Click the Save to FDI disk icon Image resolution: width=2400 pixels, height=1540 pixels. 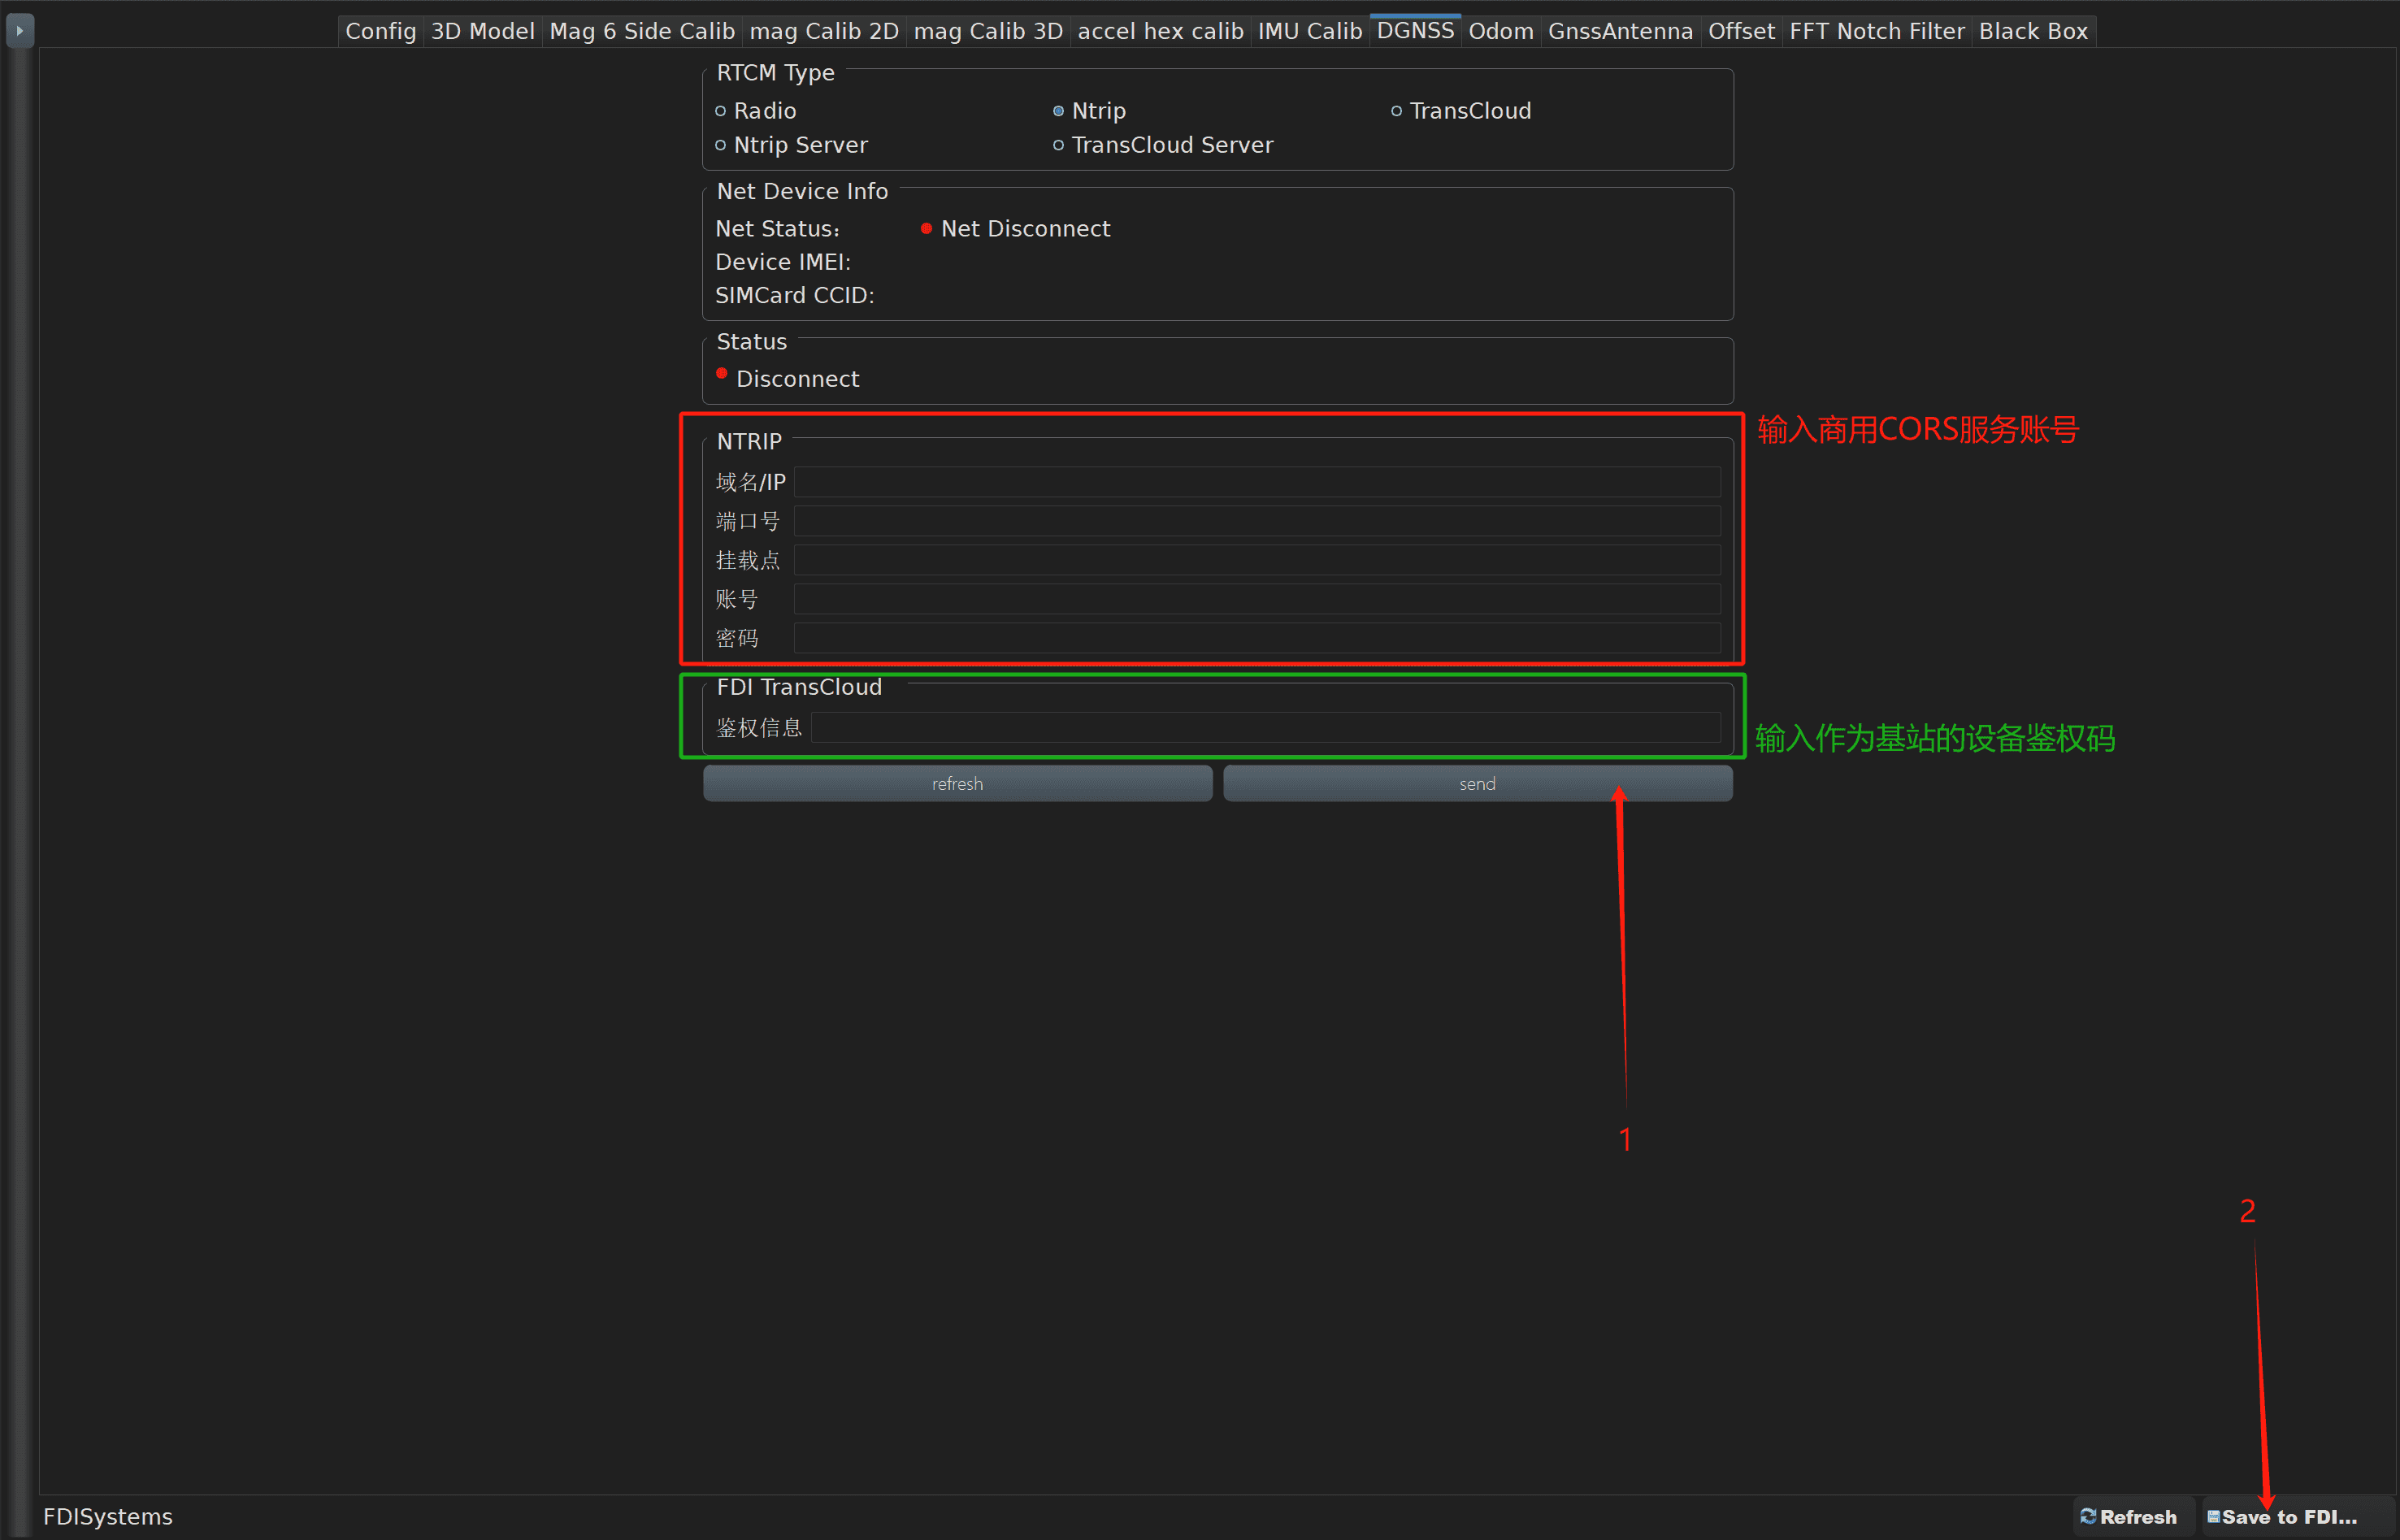2213,1516
